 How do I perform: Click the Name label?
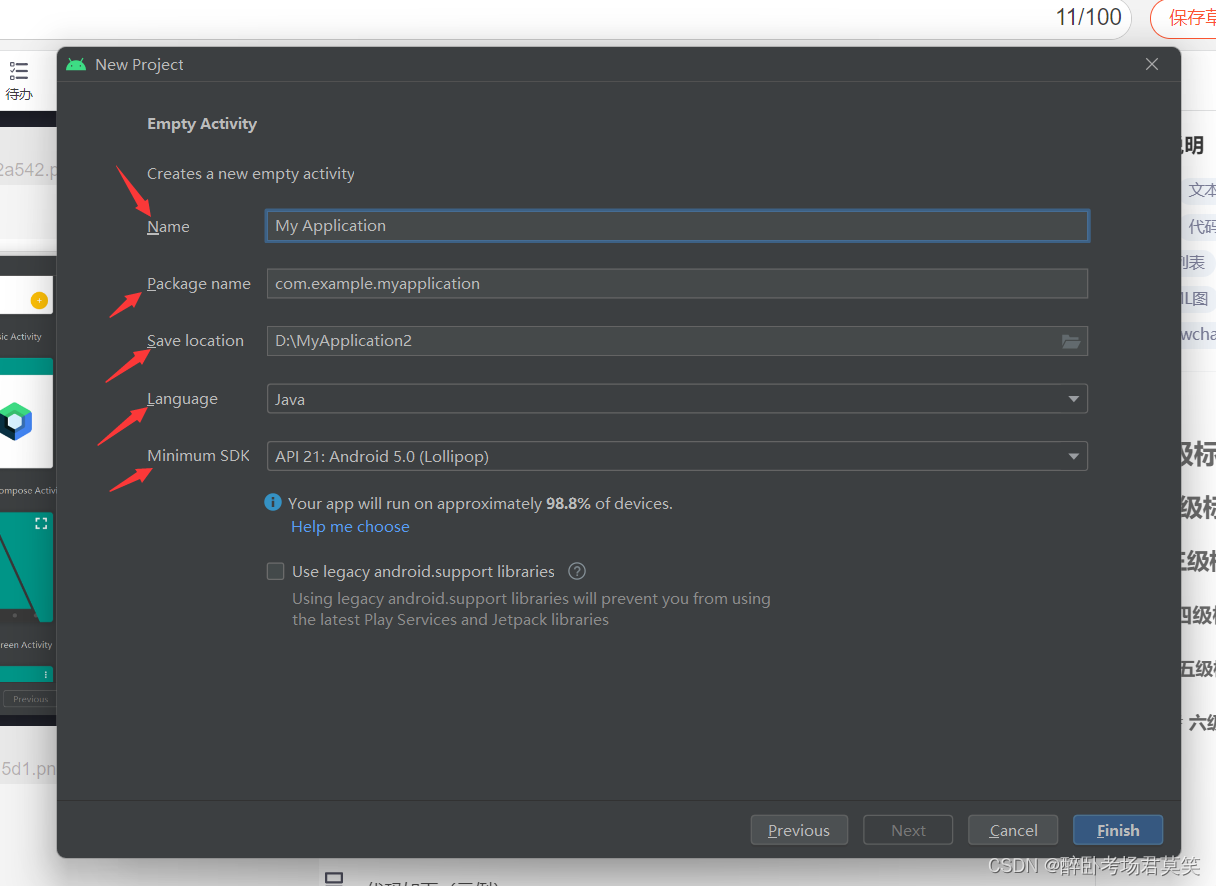(168, 227)
